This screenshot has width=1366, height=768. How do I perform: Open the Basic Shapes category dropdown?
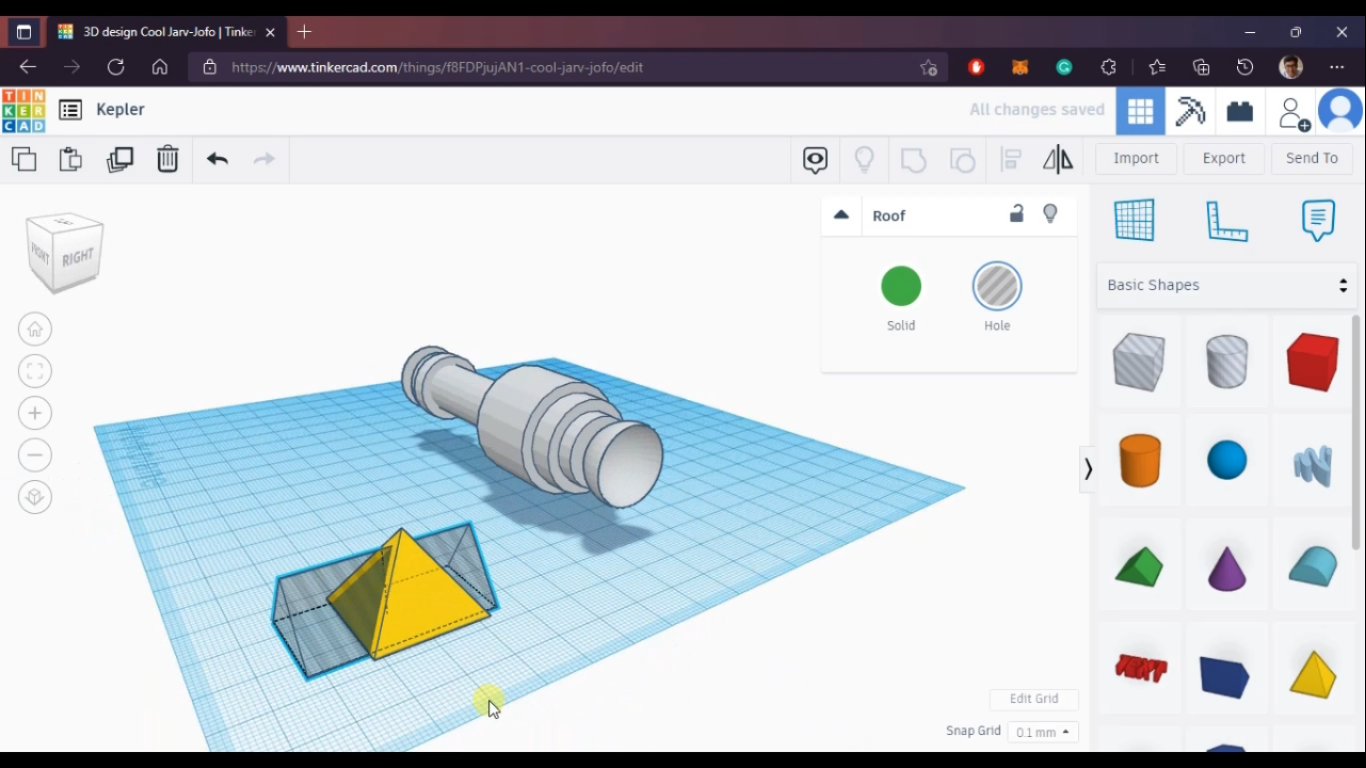pyautogui.click(x=1227, y=285)
